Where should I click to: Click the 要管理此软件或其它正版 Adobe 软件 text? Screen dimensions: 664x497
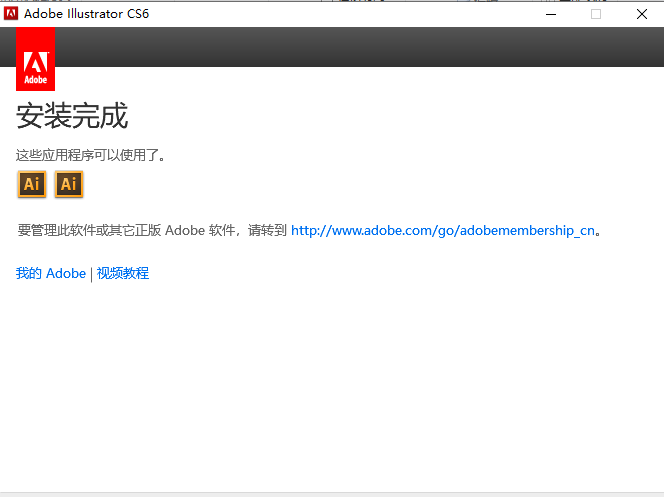coord(126,230)
